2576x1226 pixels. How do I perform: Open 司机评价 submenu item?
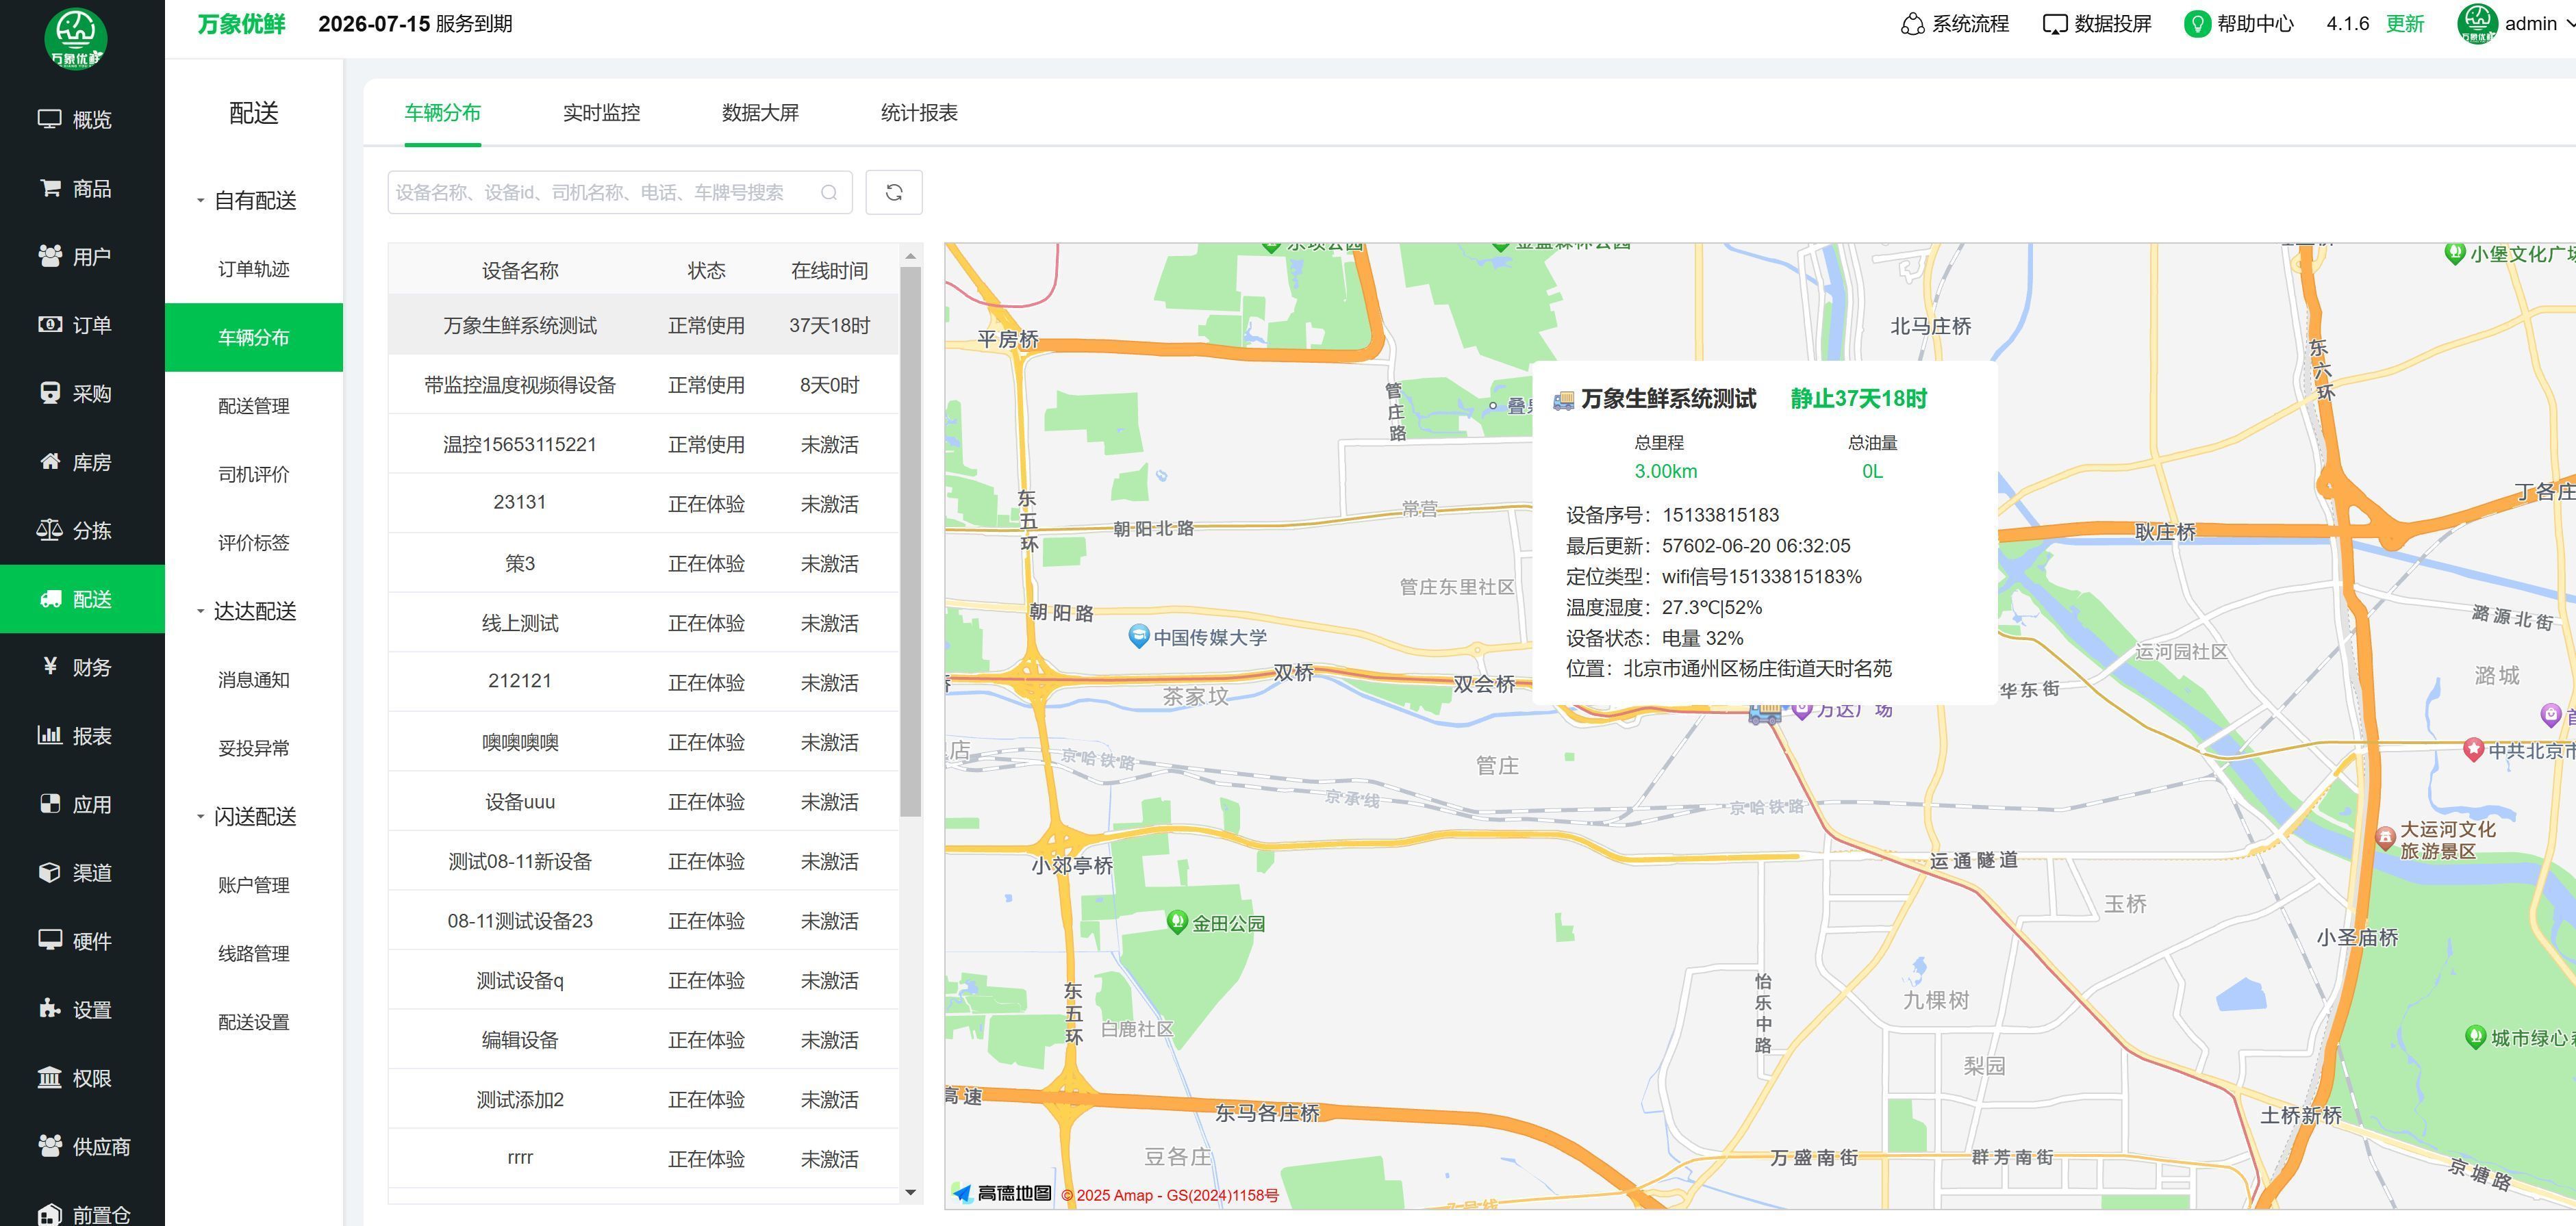point(254,474)
